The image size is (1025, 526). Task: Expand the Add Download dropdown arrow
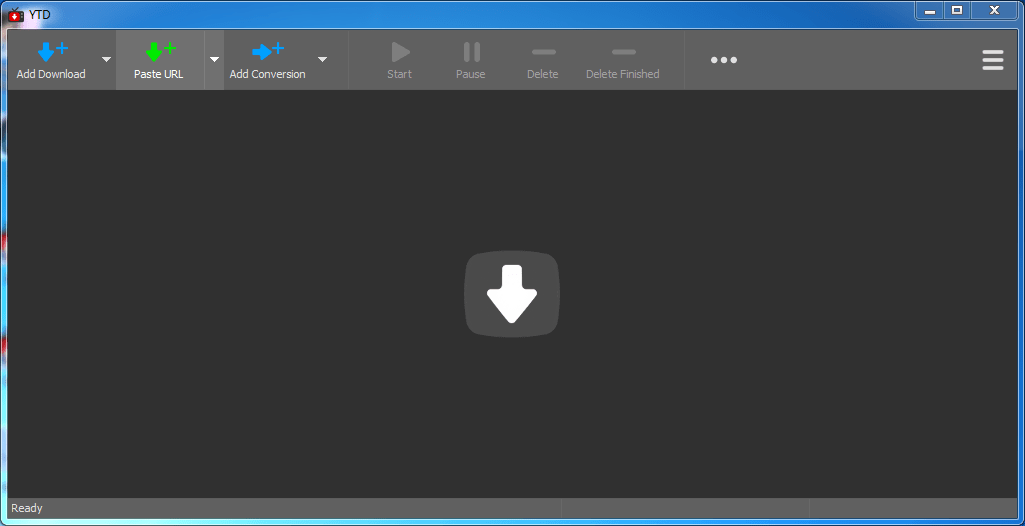pyautogui.click(x=107, y=60)
